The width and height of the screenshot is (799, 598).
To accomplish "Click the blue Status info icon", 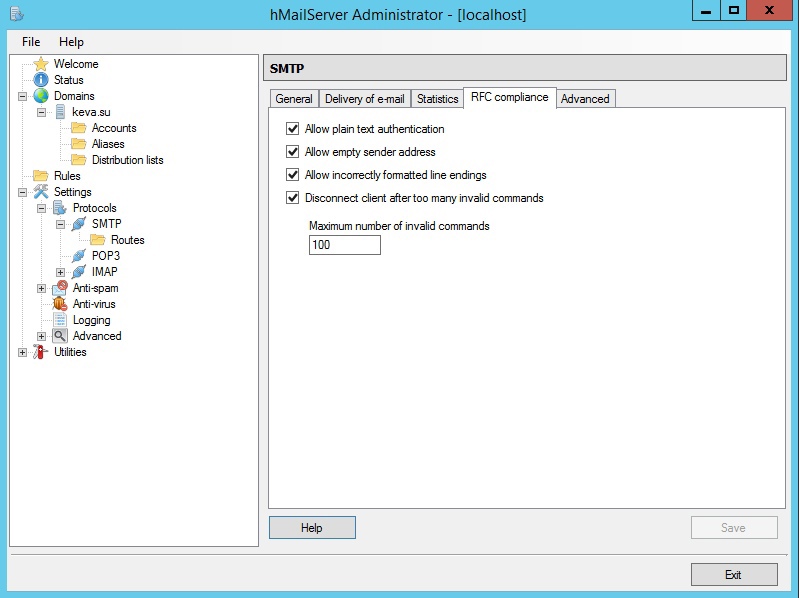I will click(x=41, y=80).
